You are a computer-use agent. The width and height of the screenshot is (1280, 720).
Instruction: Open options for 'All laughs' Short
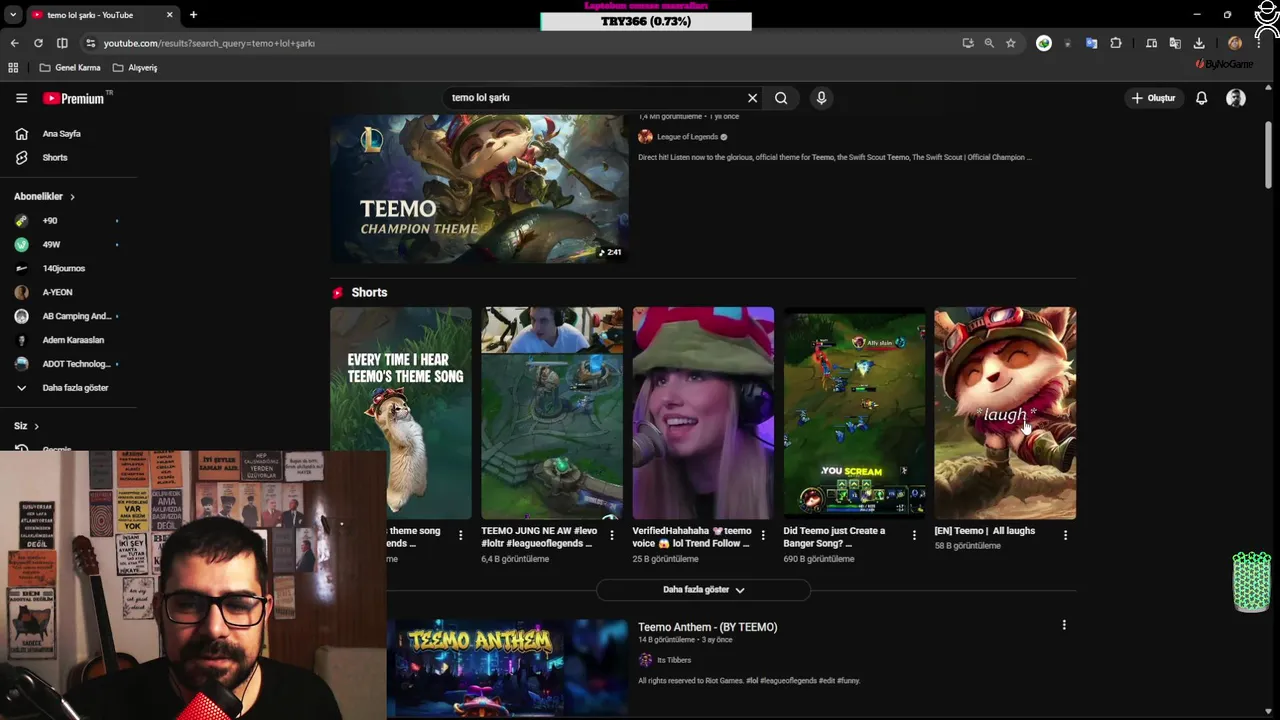[1065, 536]
